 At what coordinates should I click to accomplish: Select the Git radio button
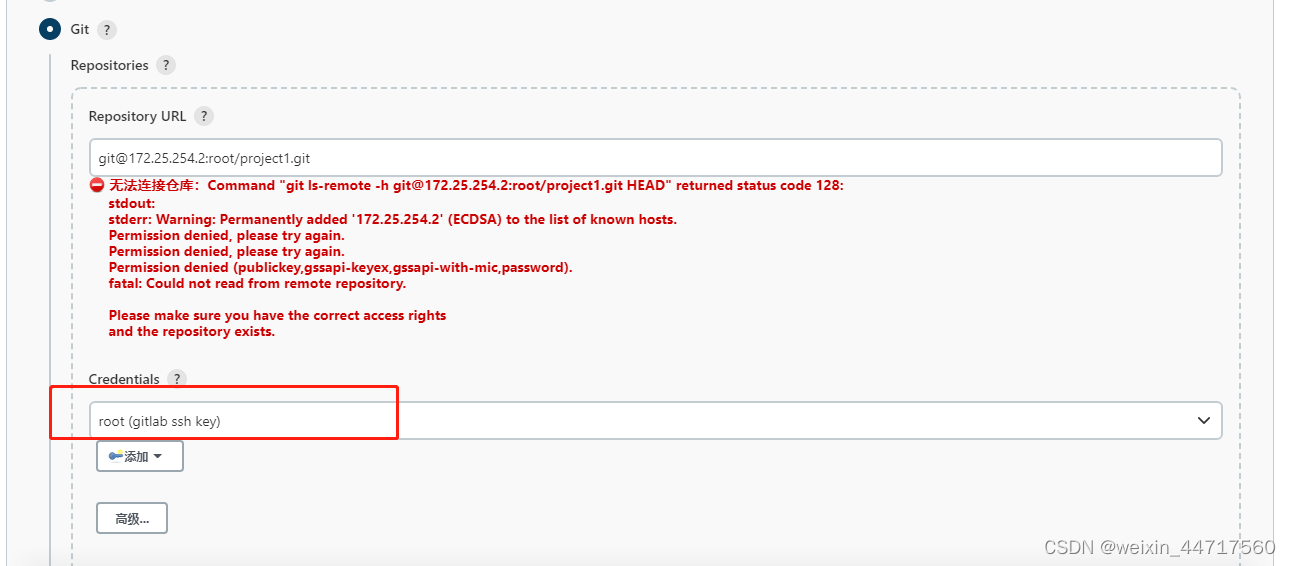tap(50, 29)
